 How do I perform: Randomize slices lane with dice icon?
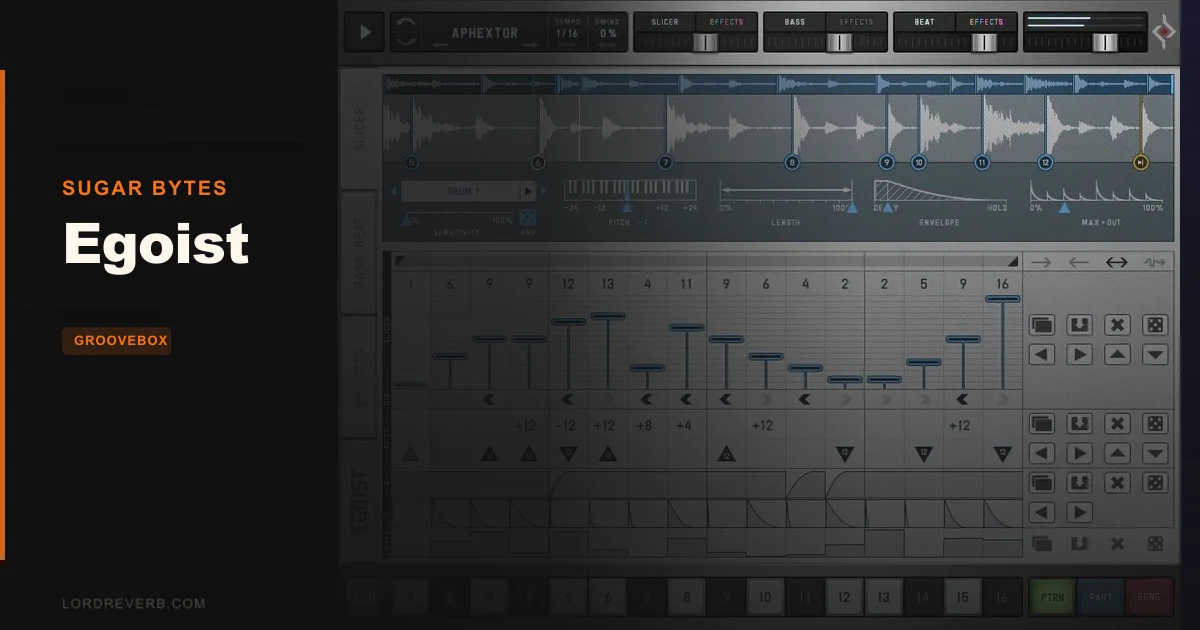1155,325
